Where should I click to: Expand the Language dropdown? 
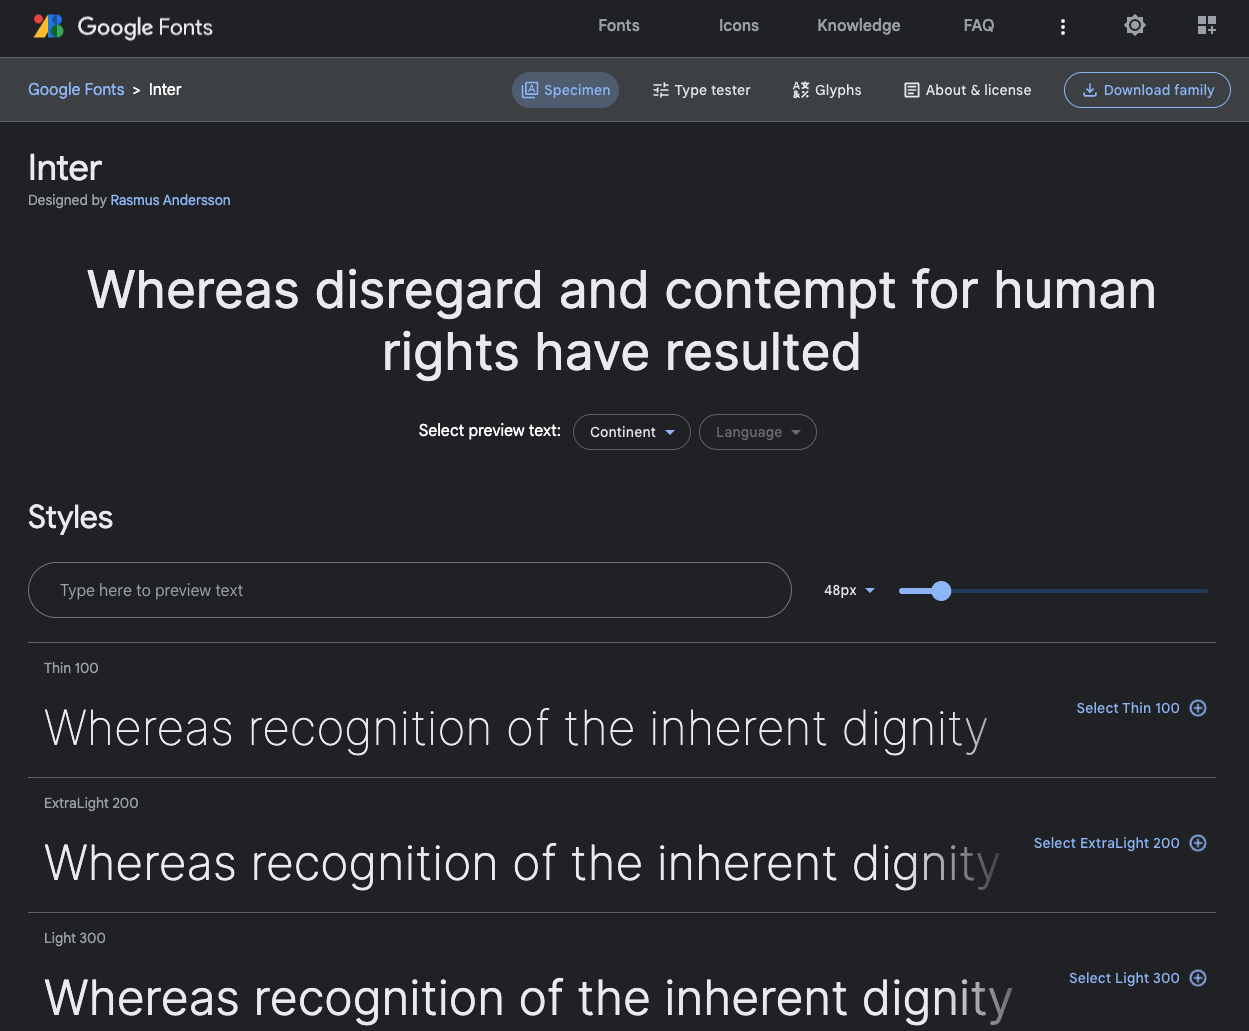(x=758, y=432)
